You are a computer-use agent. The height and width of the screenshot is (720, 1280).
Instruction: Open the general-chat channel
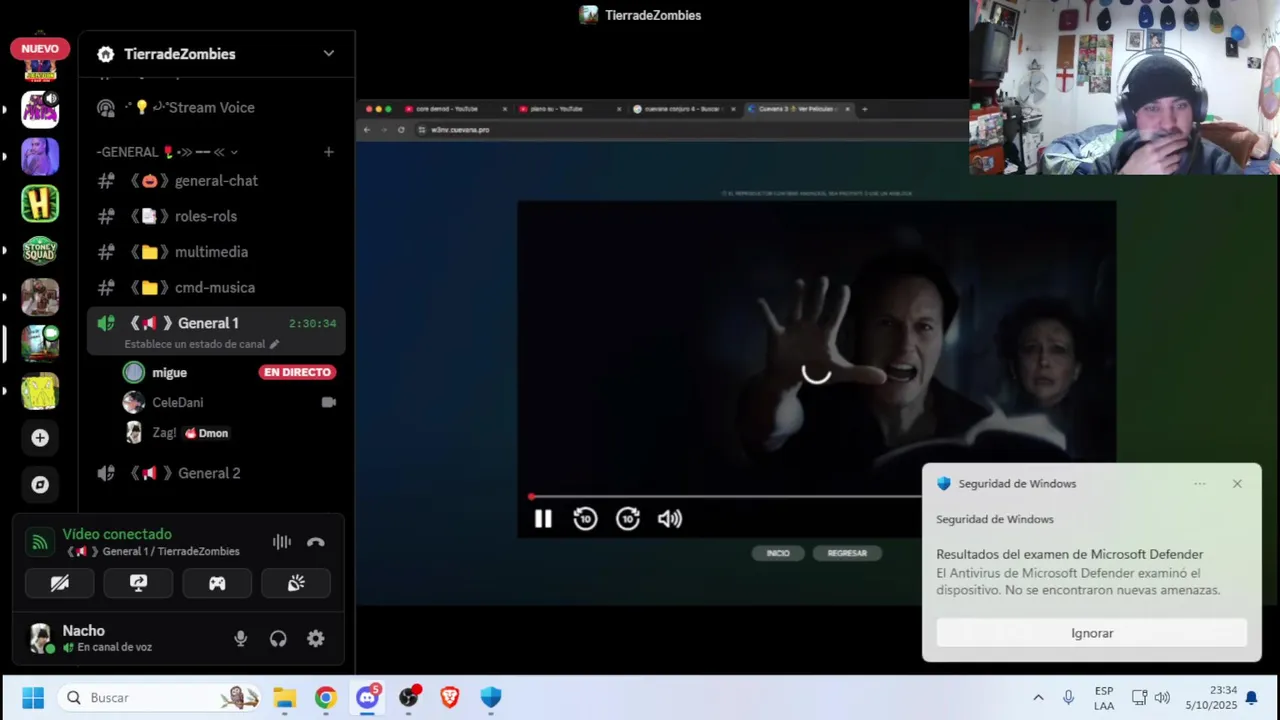[216, 180]
